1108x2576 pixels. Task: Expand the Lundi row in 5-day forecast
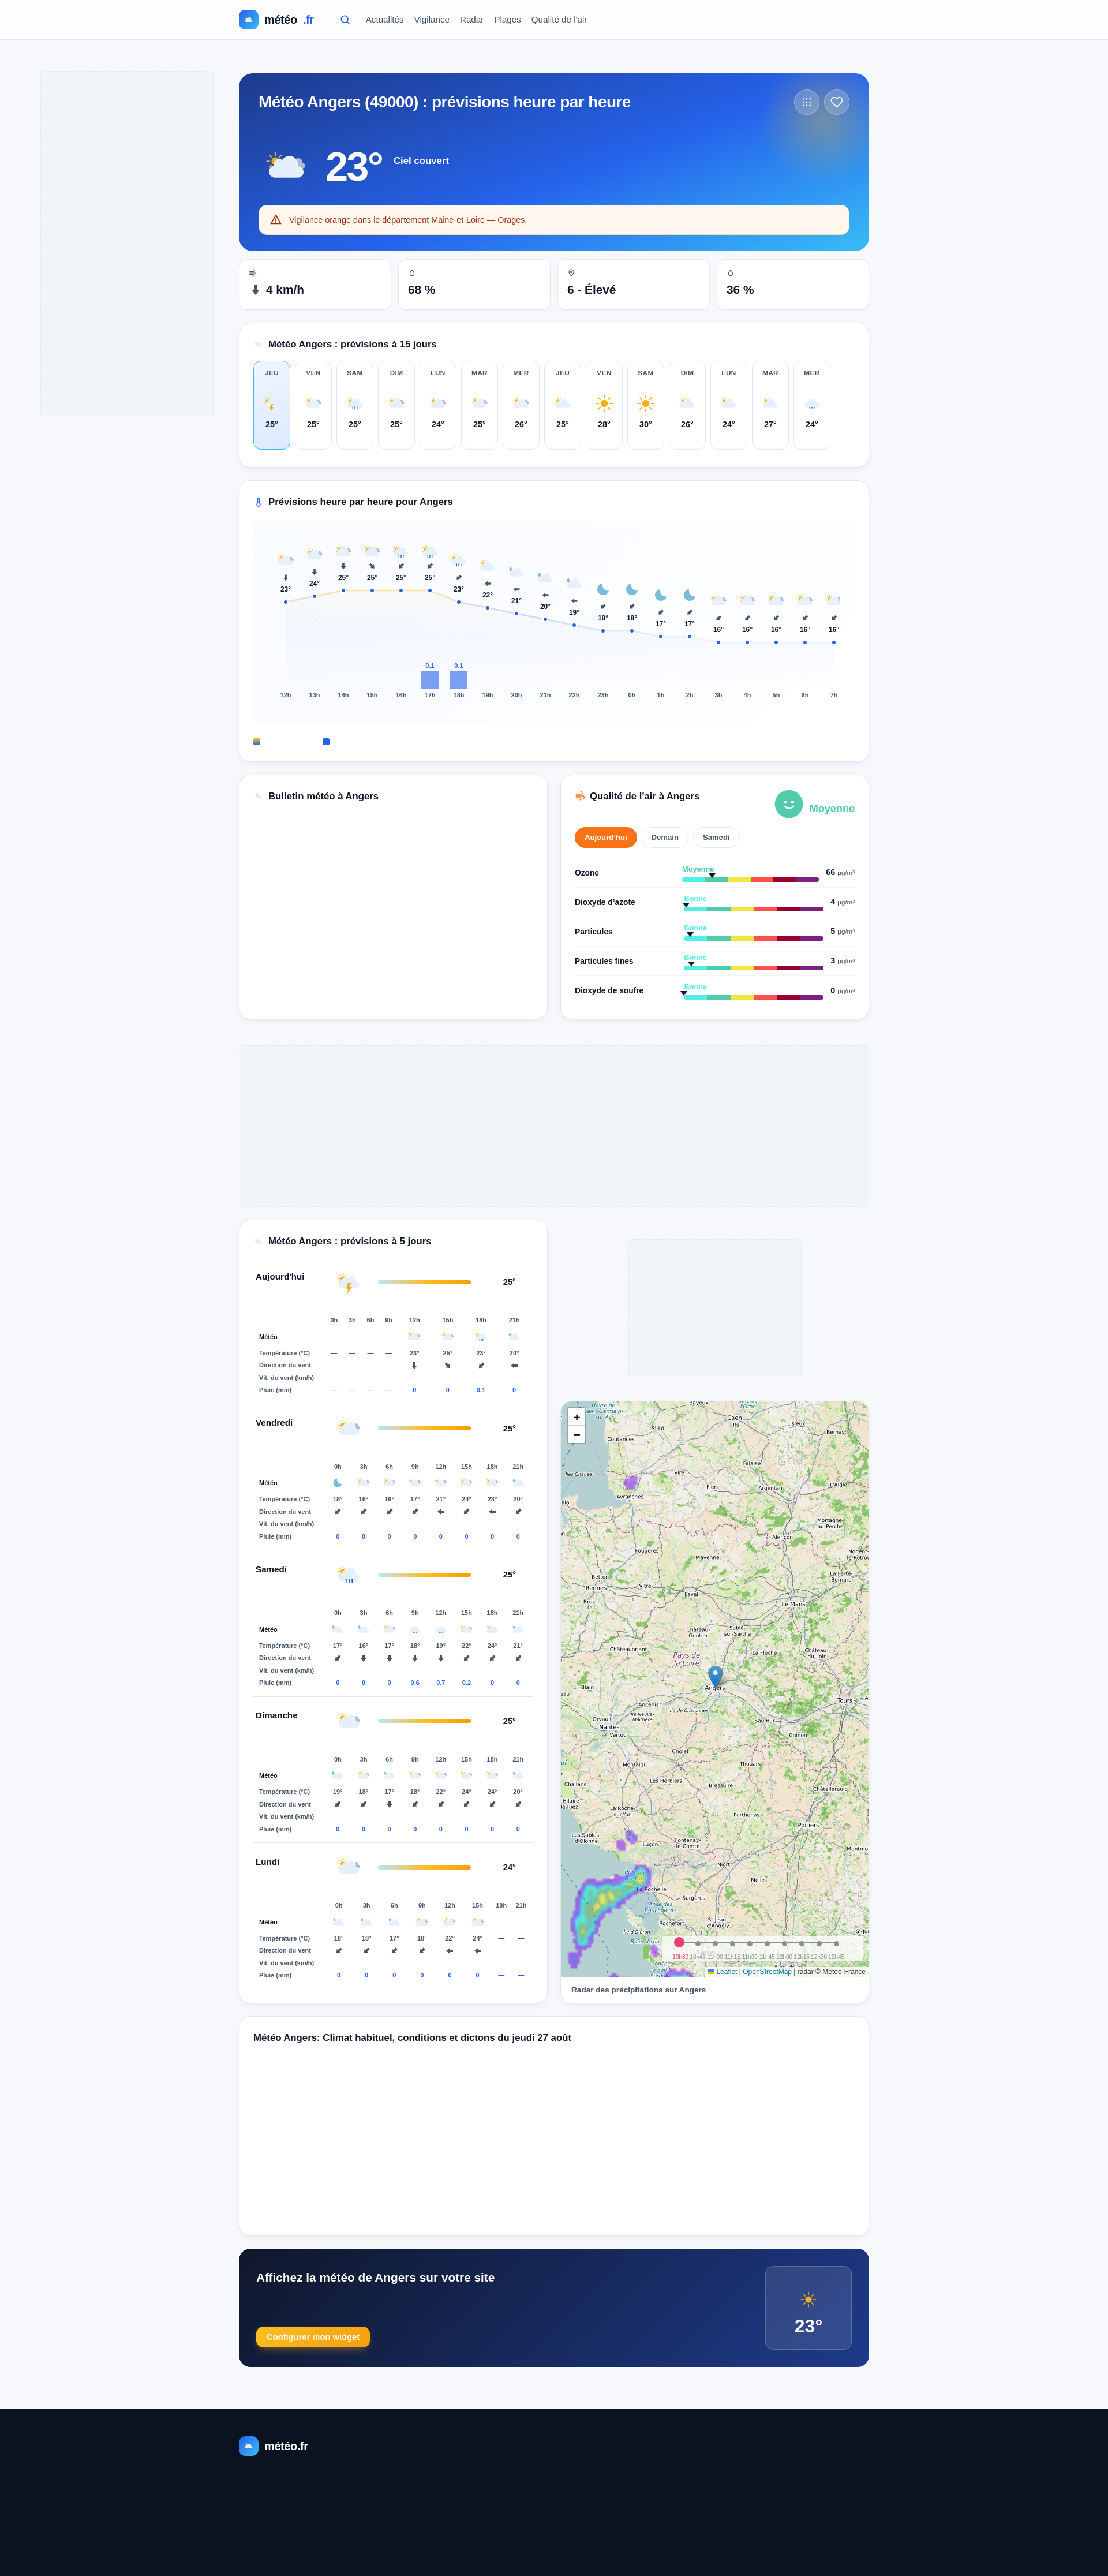[393, 1867]
